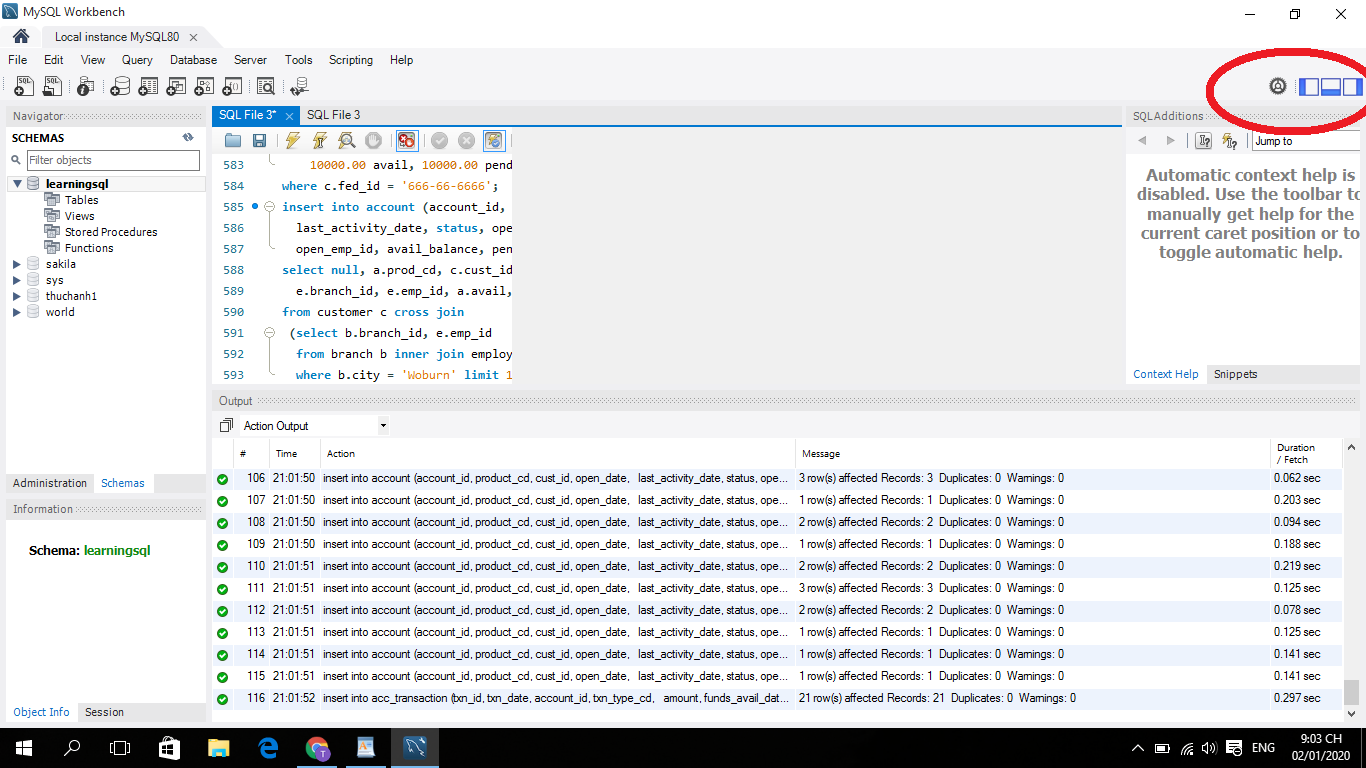Save the current SQL script to file
Screen dimensions: 1366x768
pos(259,141)
